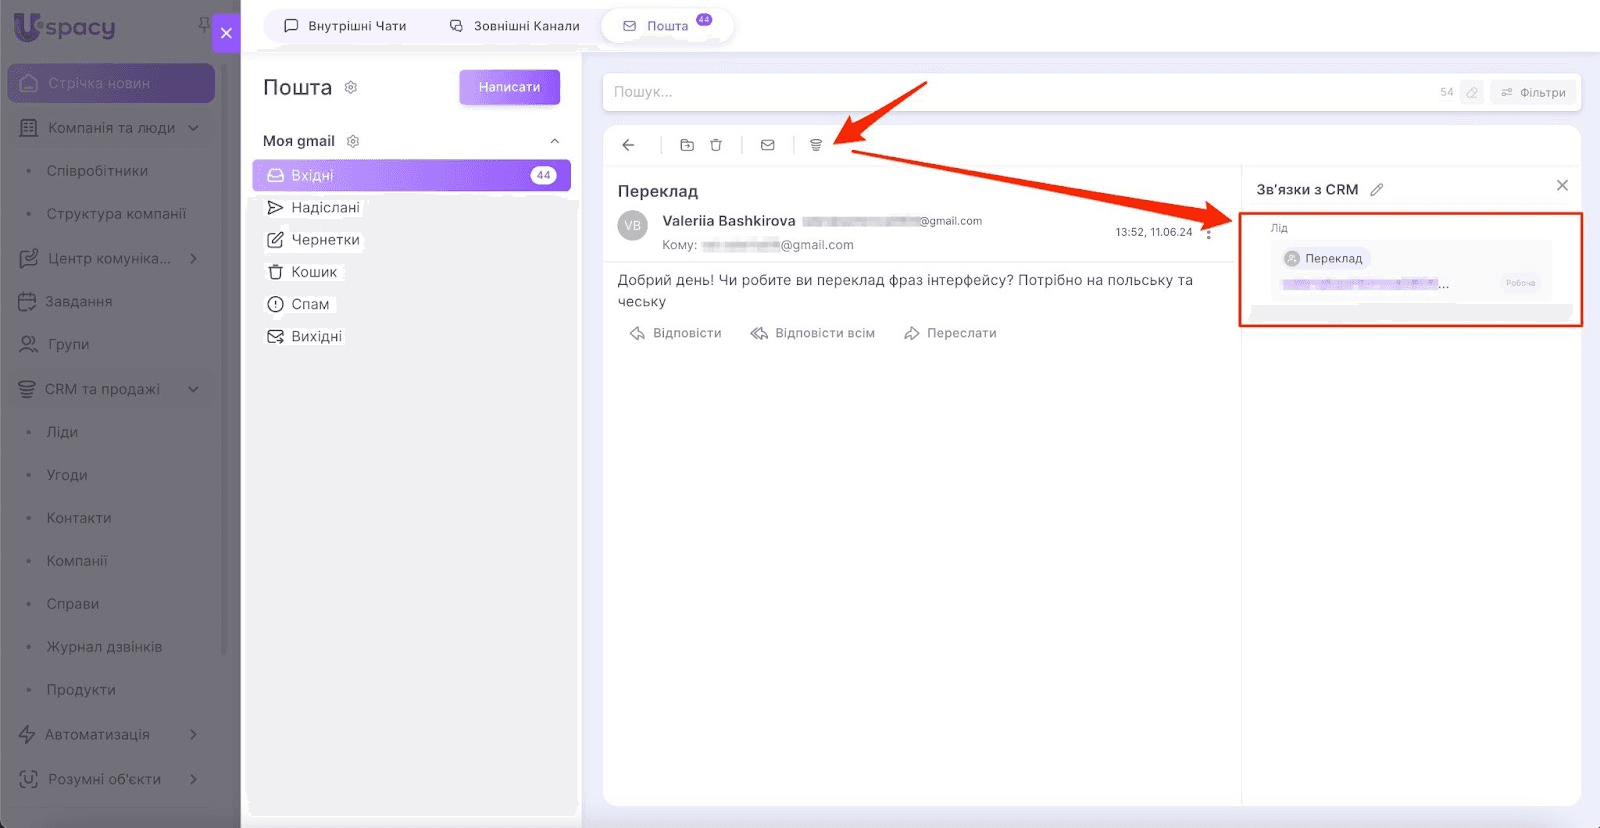Click the Написати compose button
The width and height of the screenshot is (1600, 828).
(510, 87)
